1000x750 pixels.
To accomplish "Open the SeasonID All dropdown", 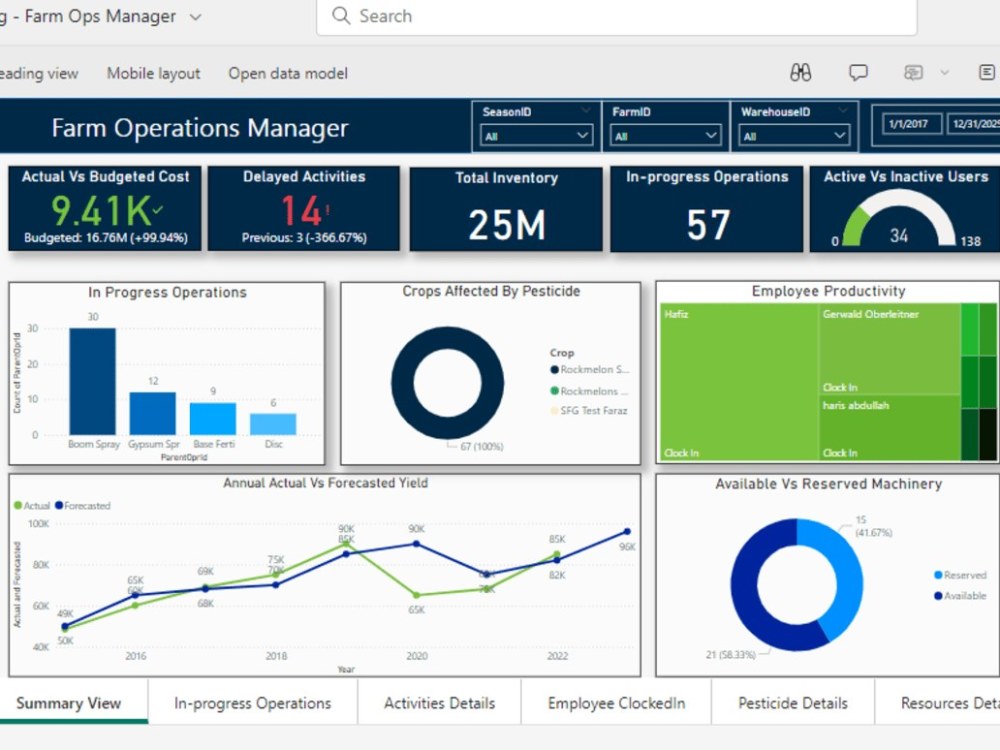I will pos(536,136).
